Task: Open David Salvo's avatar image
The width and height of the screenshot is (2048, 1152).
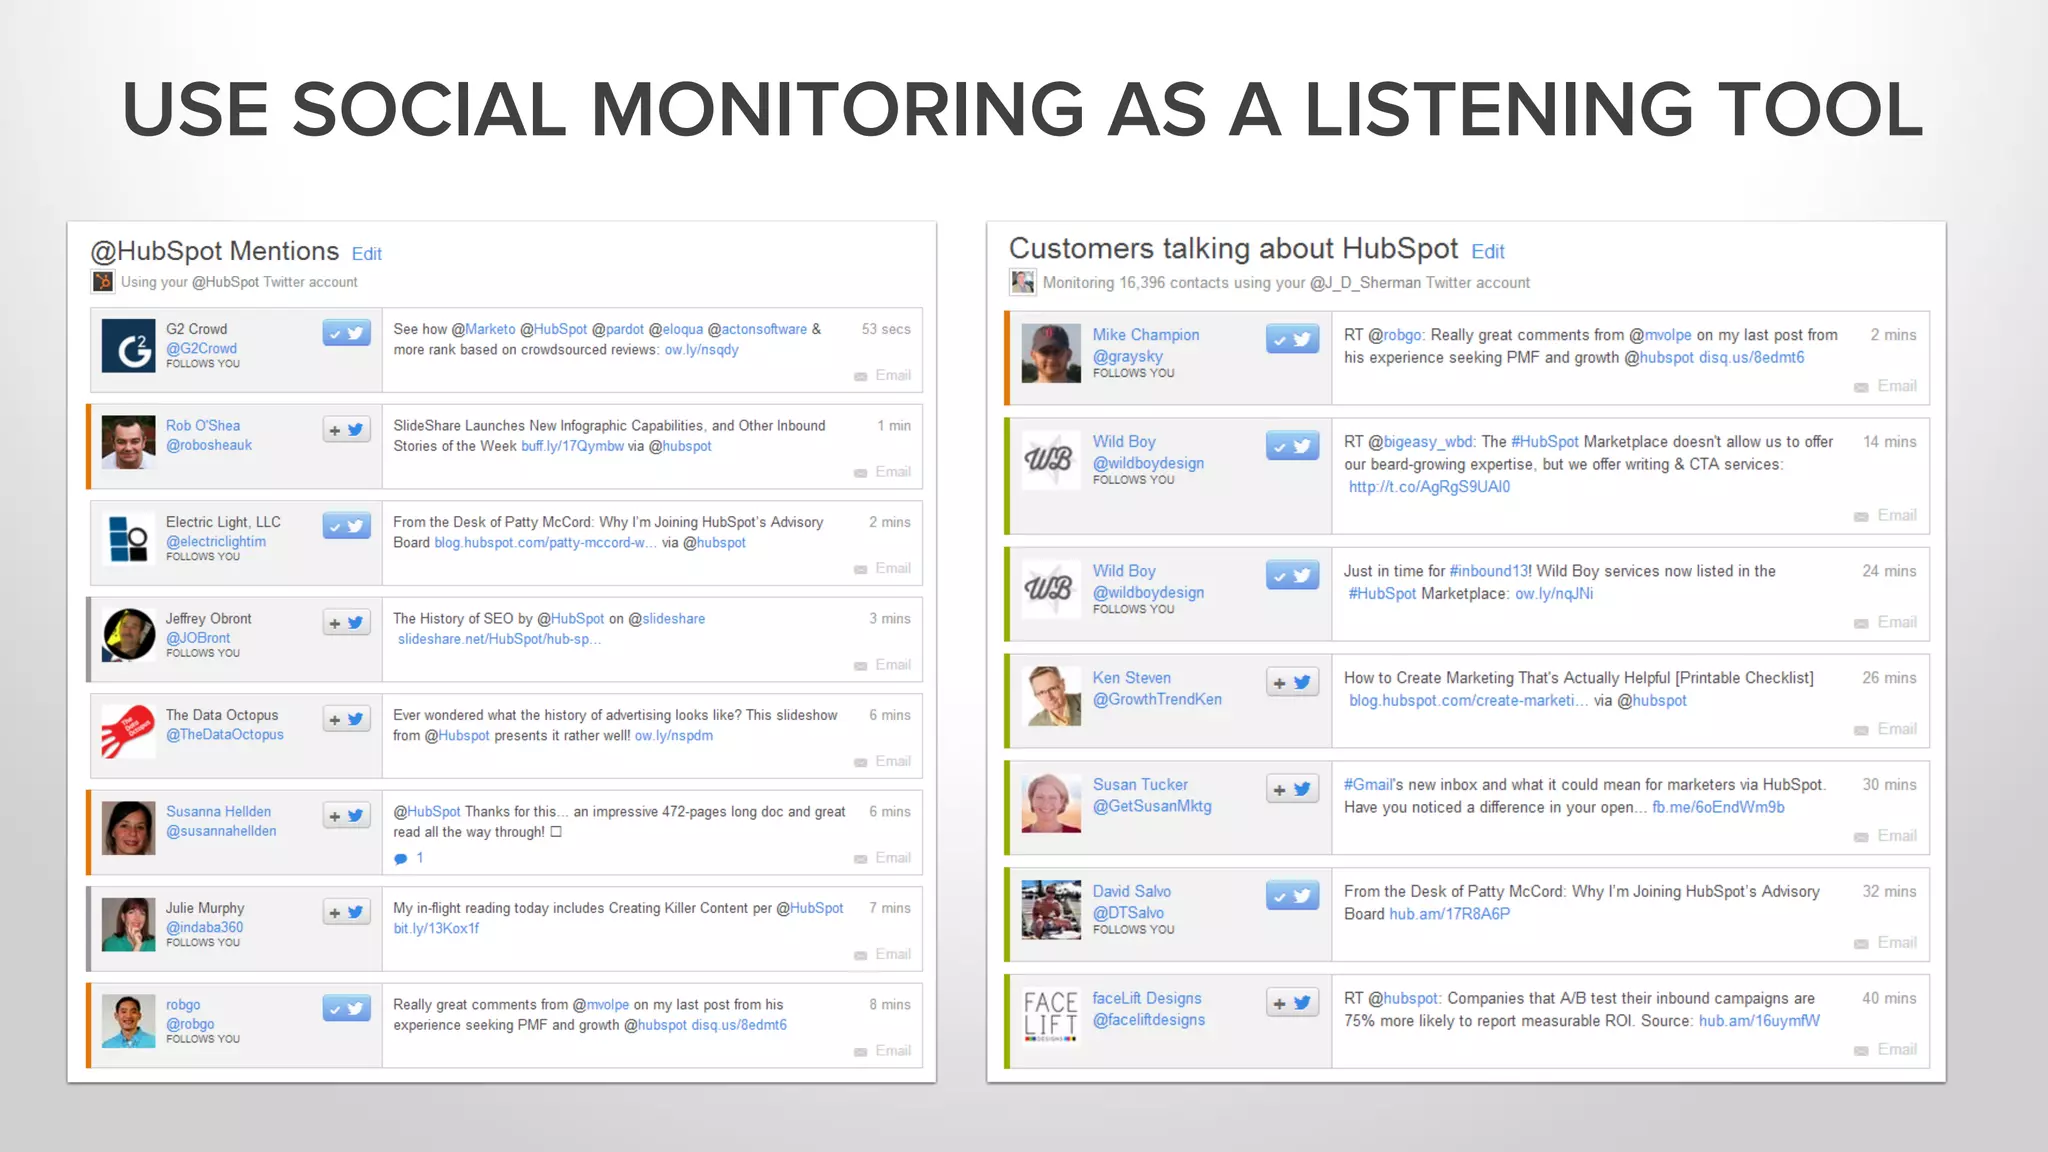Action: pos(1051,910)
